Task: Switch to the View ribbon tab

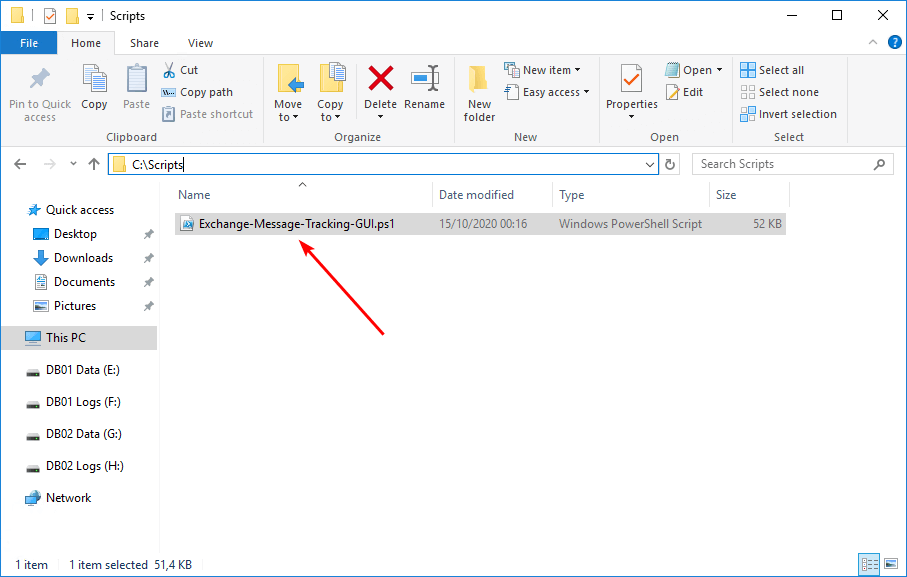Action: (x=200, y=43)
